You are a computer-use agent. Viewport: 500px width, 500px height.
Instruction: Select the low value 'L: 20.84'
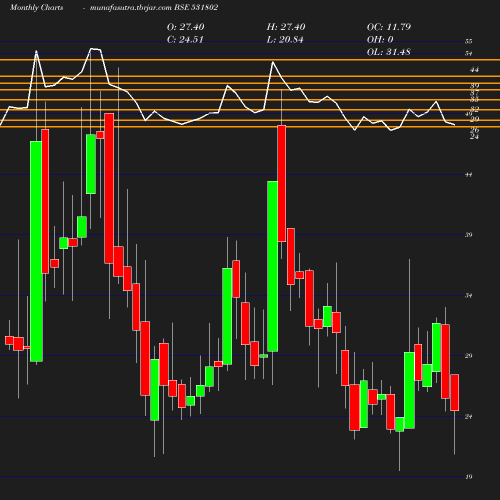[285, 40]
